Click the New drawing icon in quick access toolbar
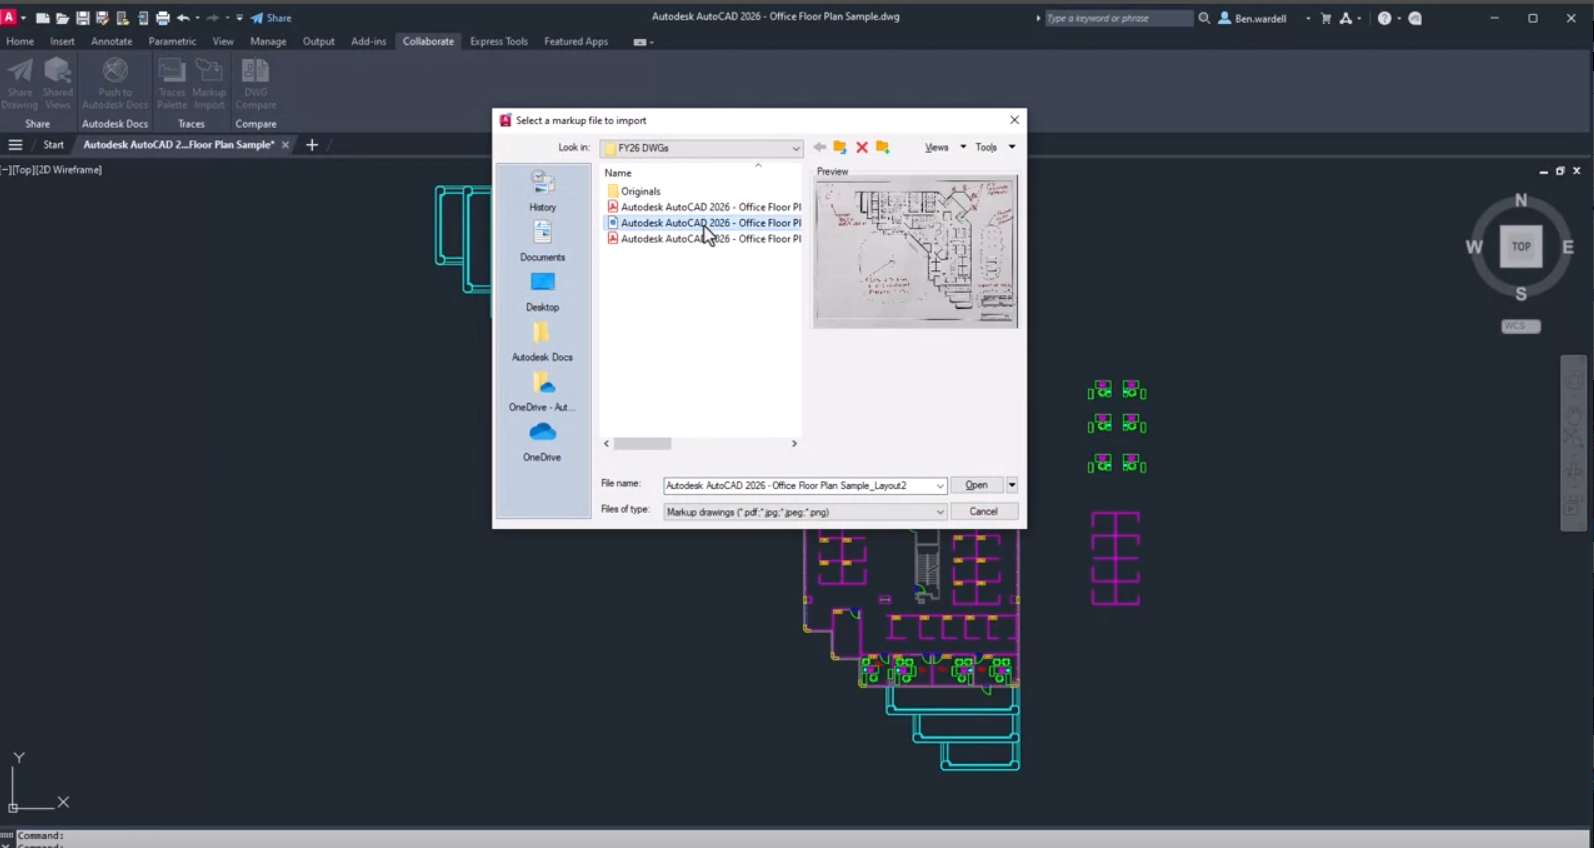Image resolution: width=1594 pixels, height=848 pixels. 42,18
